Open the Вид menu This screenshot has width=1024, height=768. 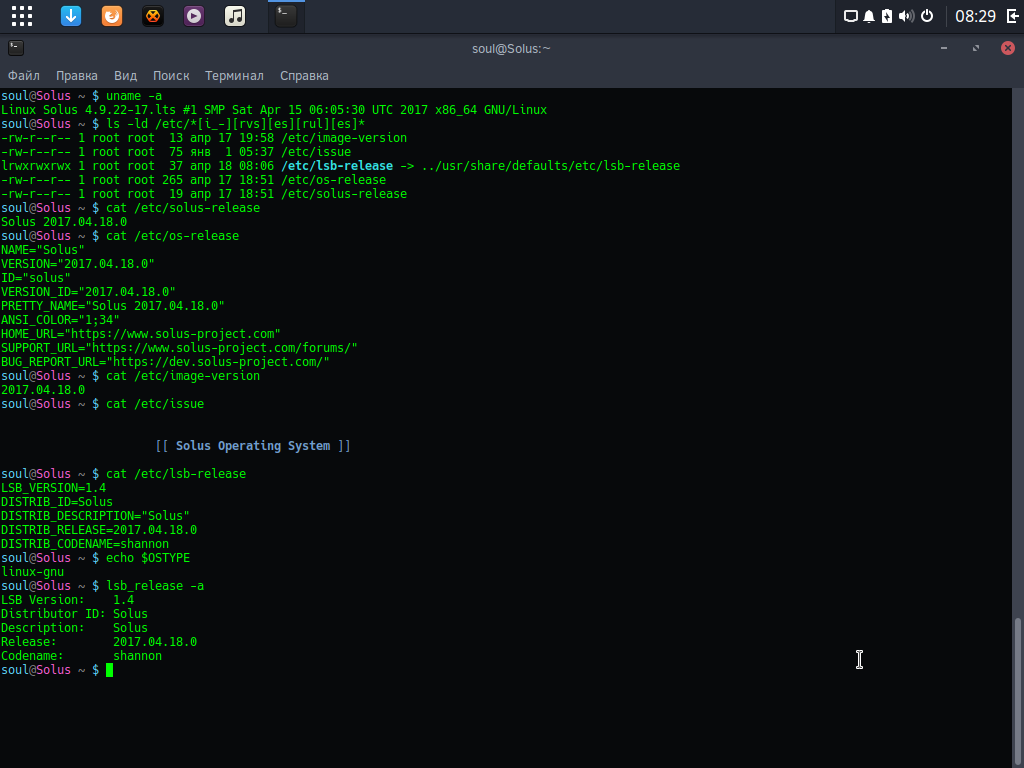point(125,76)
